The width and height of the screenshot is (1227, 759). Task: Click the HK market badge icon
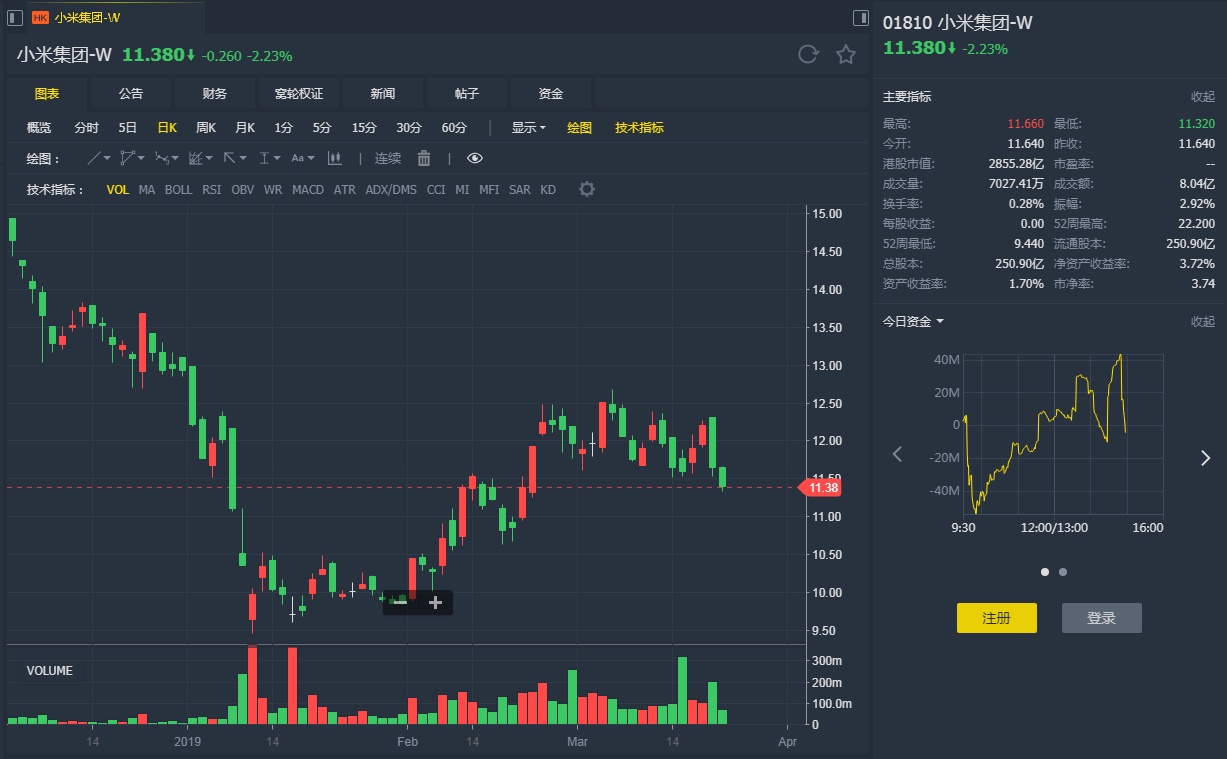[40, 17]
